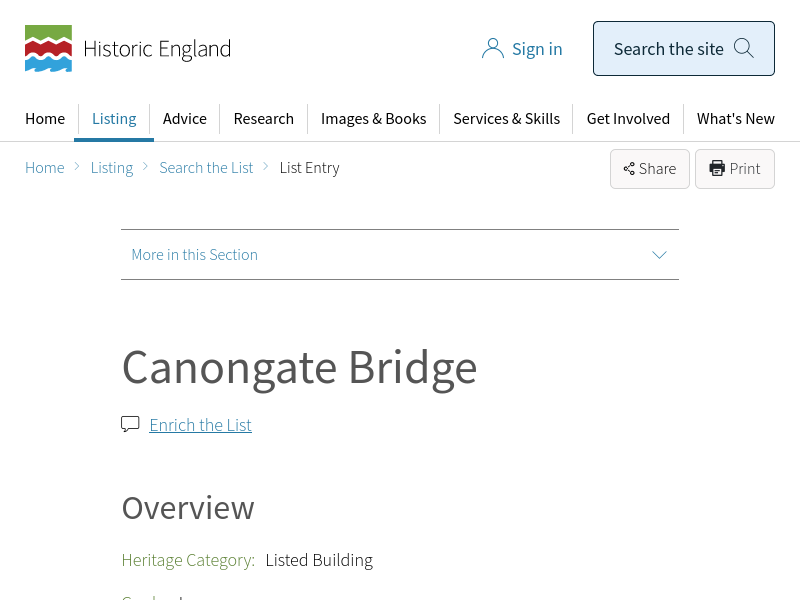Follow the Enrich the List link
This screenshot has height=600, width=800.
(200, 425)
